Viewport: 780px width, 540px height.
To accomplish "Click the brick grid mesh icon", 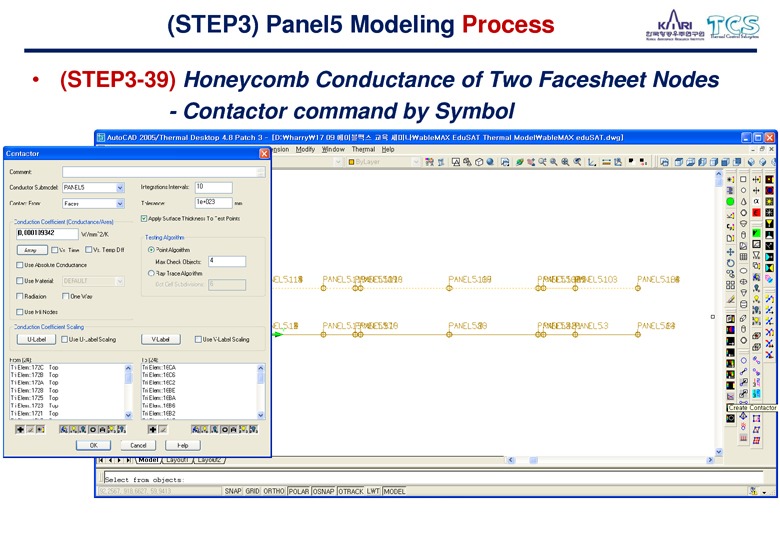I will point(743,257).
